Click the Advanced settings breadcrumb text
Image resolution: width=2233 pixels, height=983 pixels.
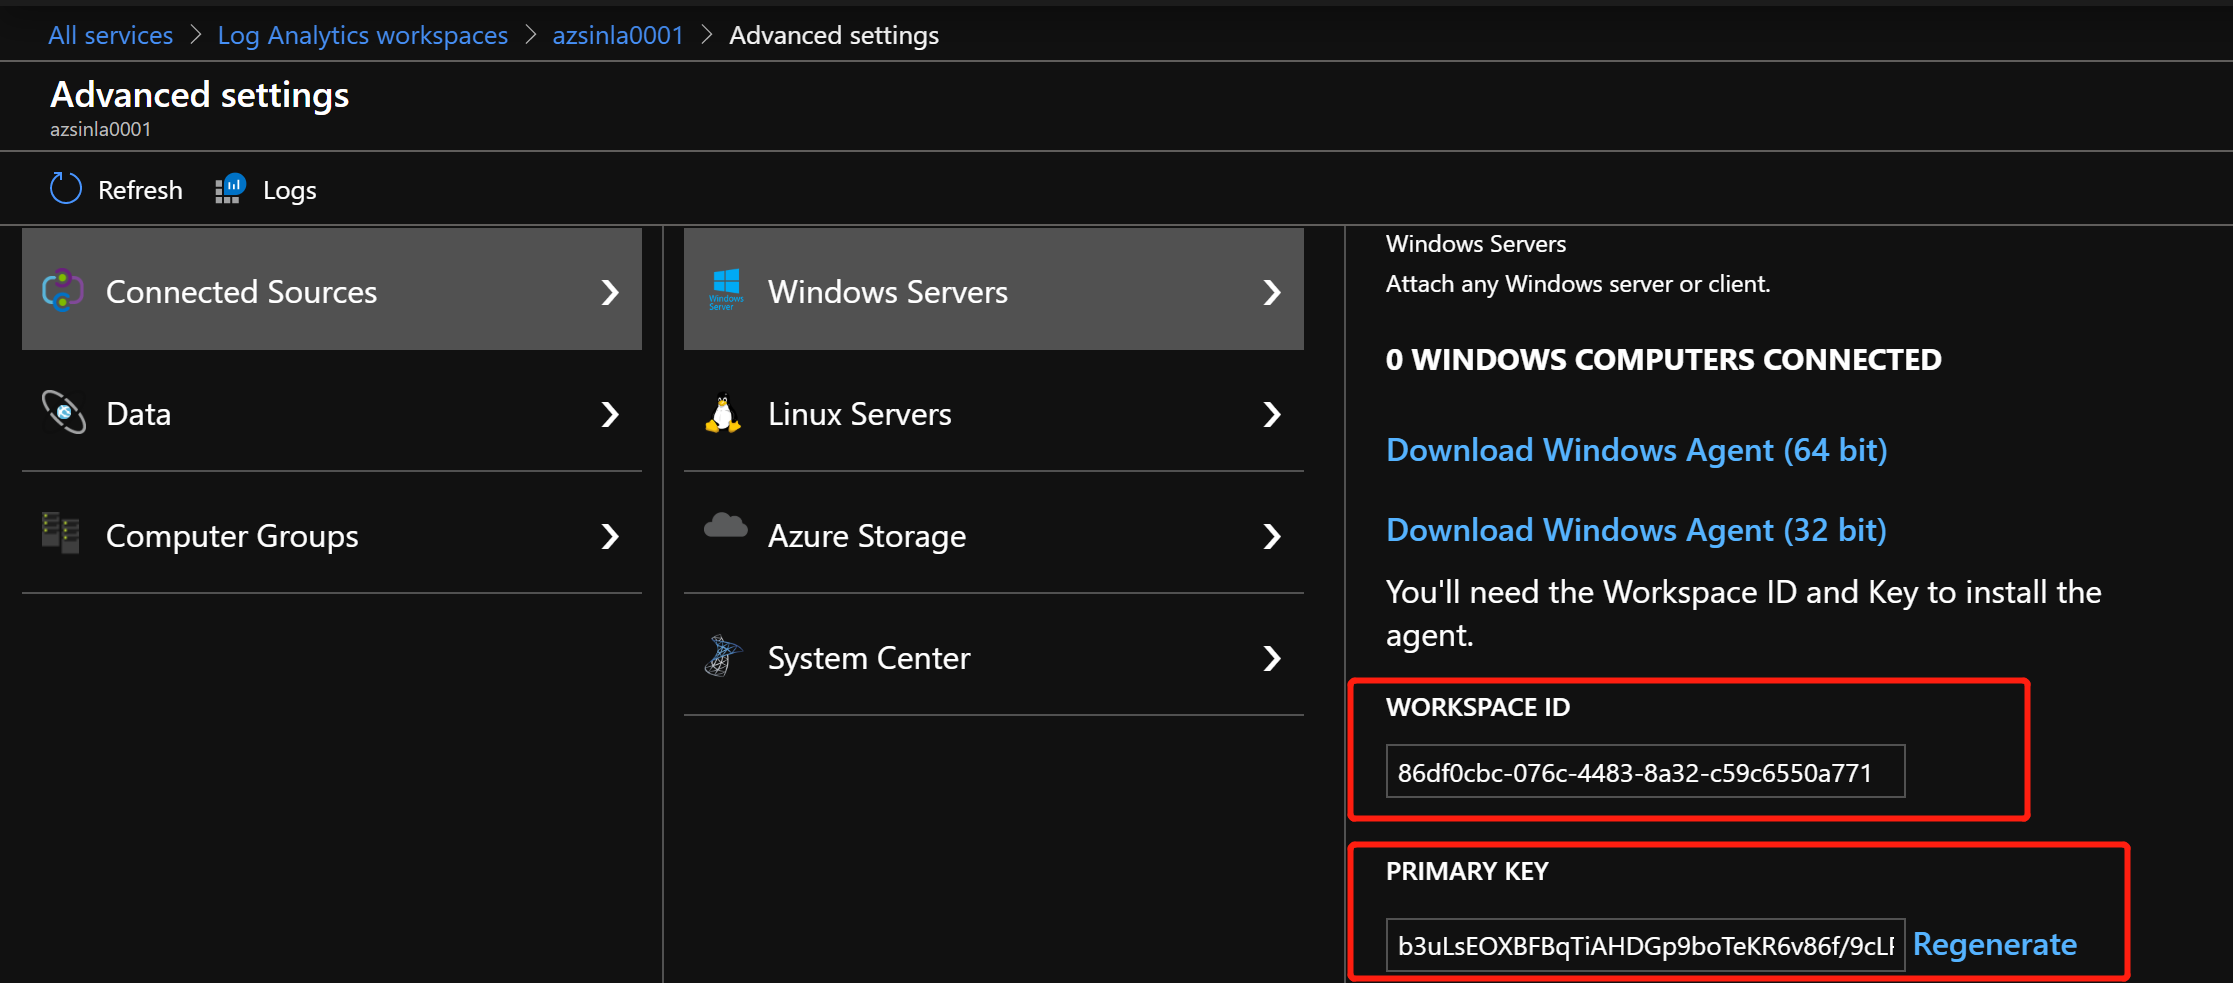coord(834,35)
